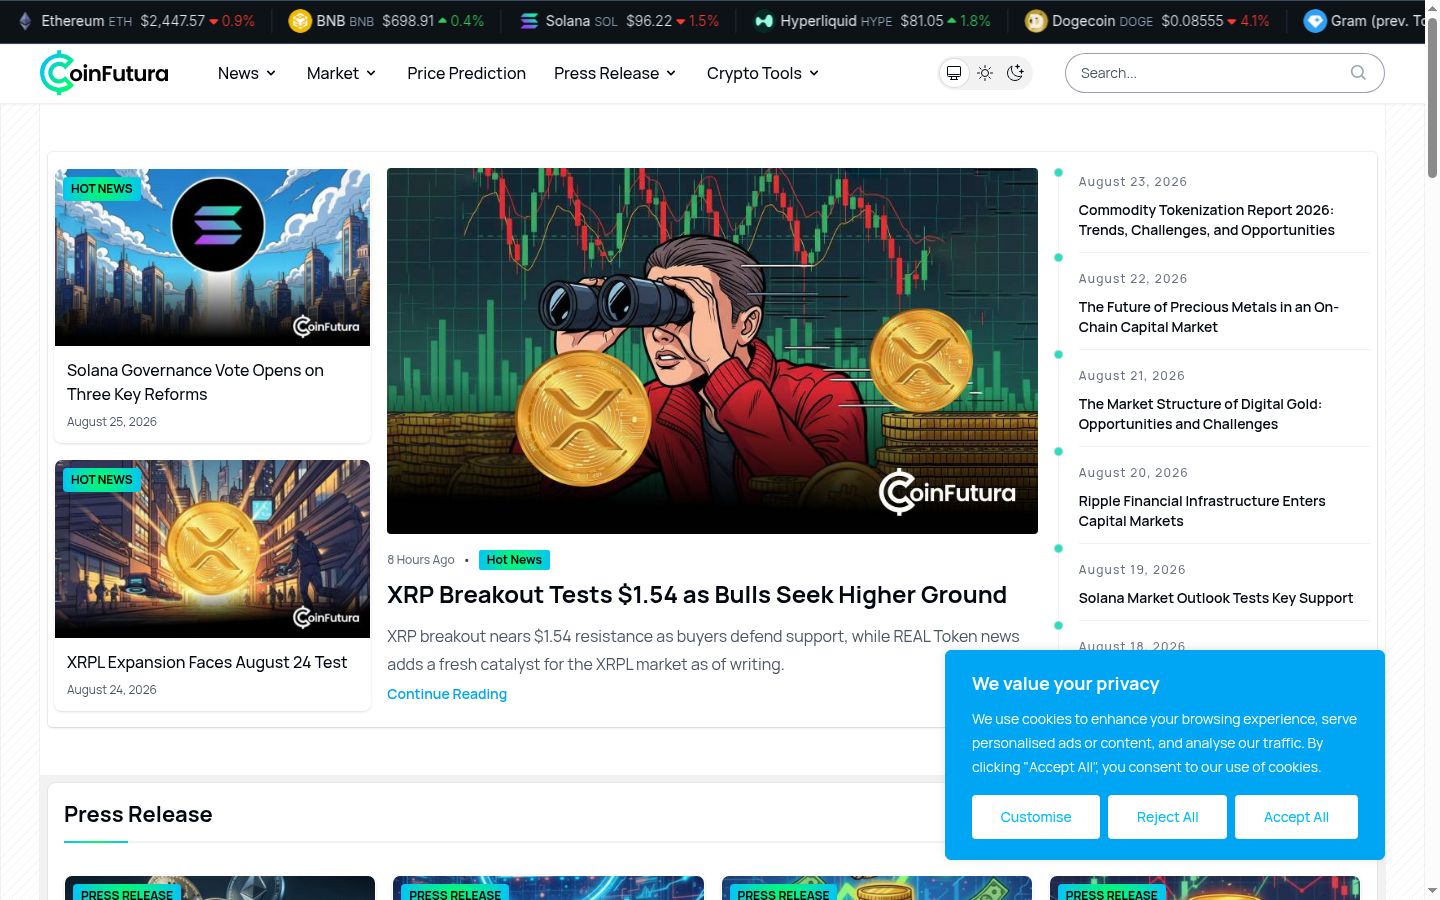Click the BNB coin icon in ticker
Image resolution: width=1440 pixels, height=900 pixels.
[x=300, y=21]
